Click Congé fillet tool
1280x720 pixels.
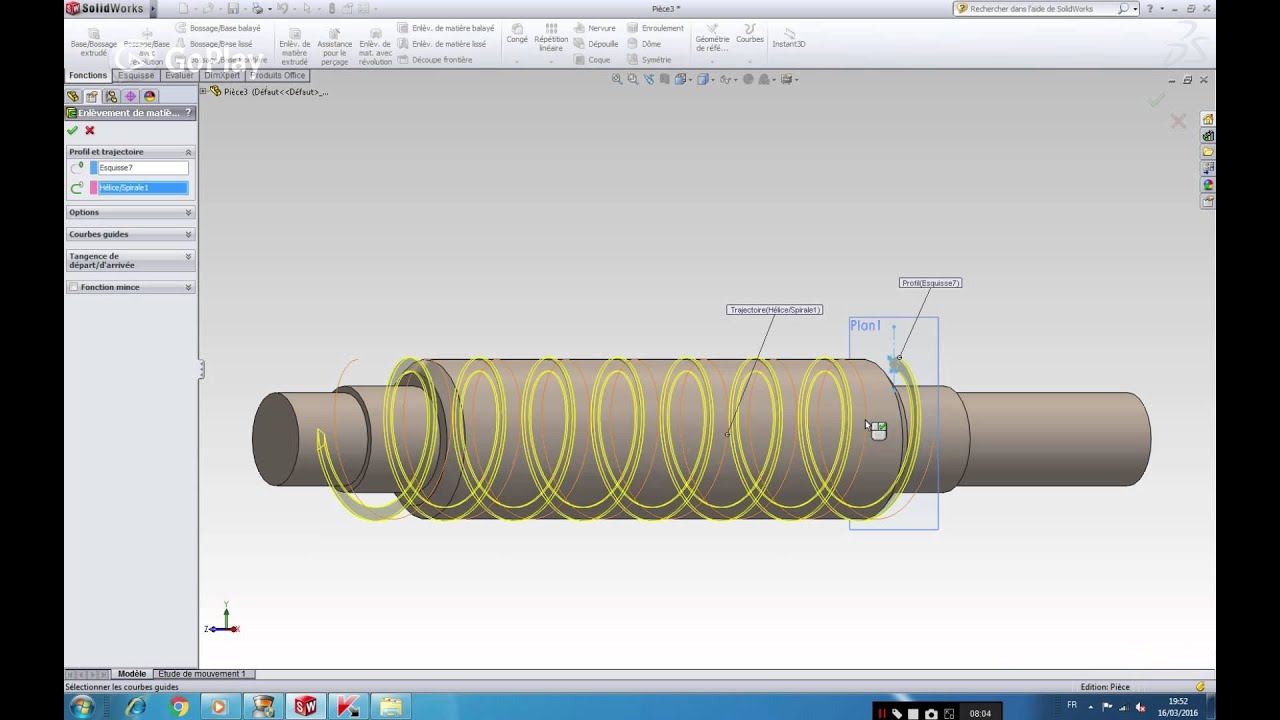(x=517, y=34)
